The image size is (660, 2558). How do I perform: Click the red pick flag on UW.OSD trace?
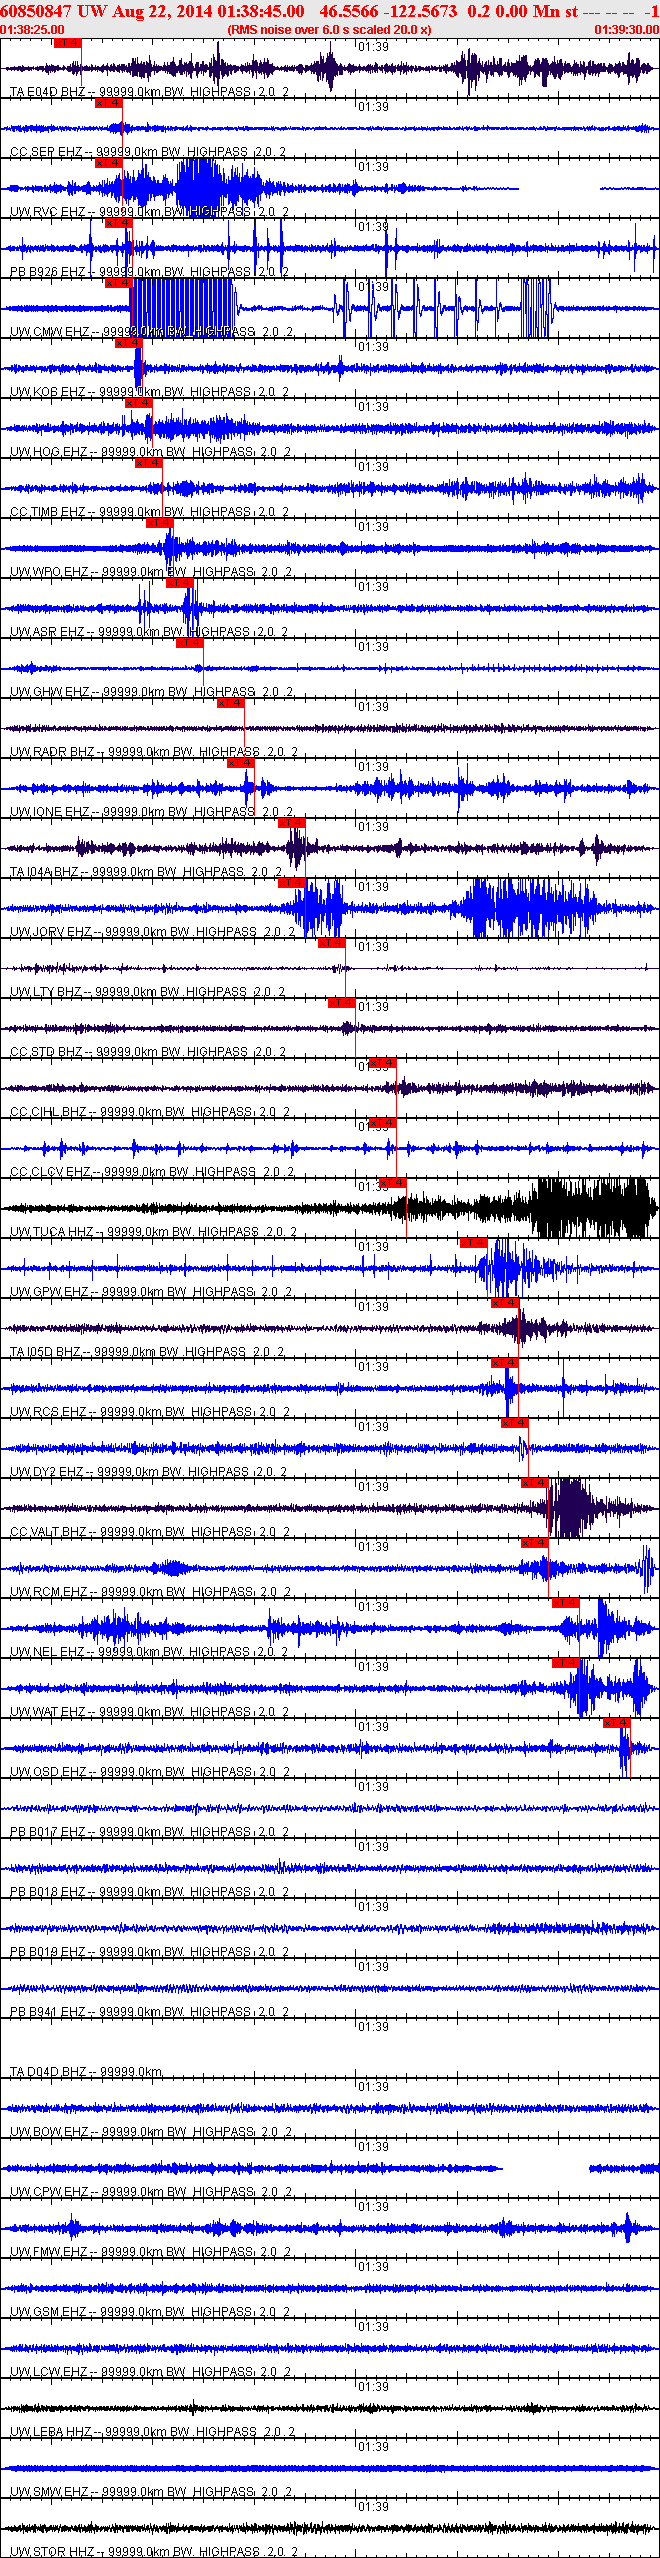pyautogui.click(x=616, y=1723)
